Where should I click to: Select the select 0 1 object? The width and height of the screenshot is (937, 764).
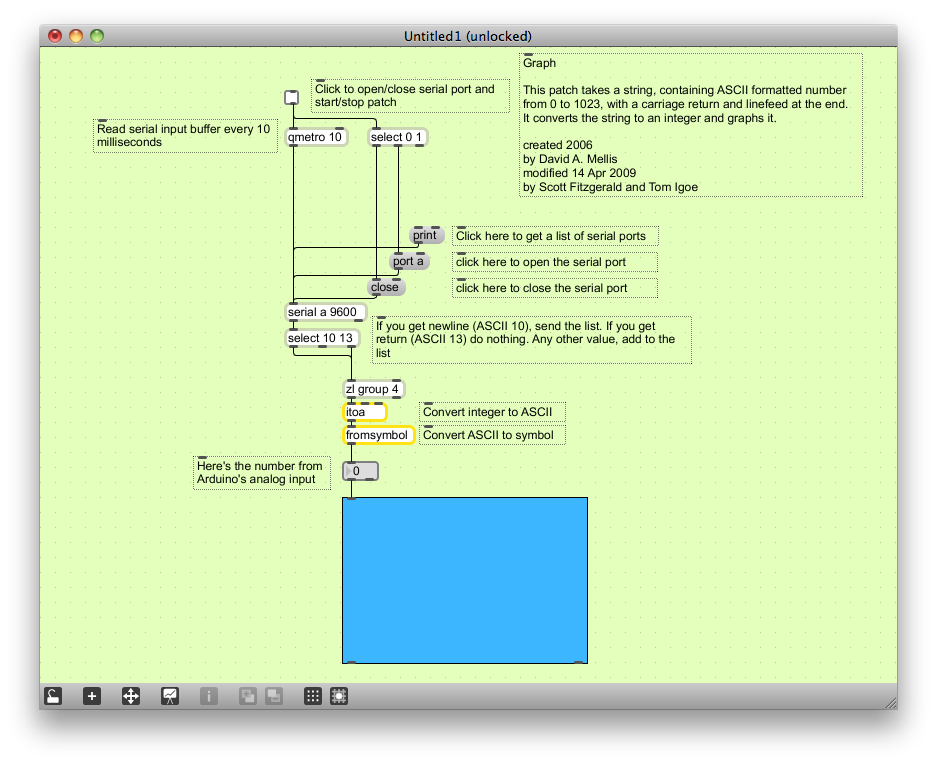click(397, 137)
